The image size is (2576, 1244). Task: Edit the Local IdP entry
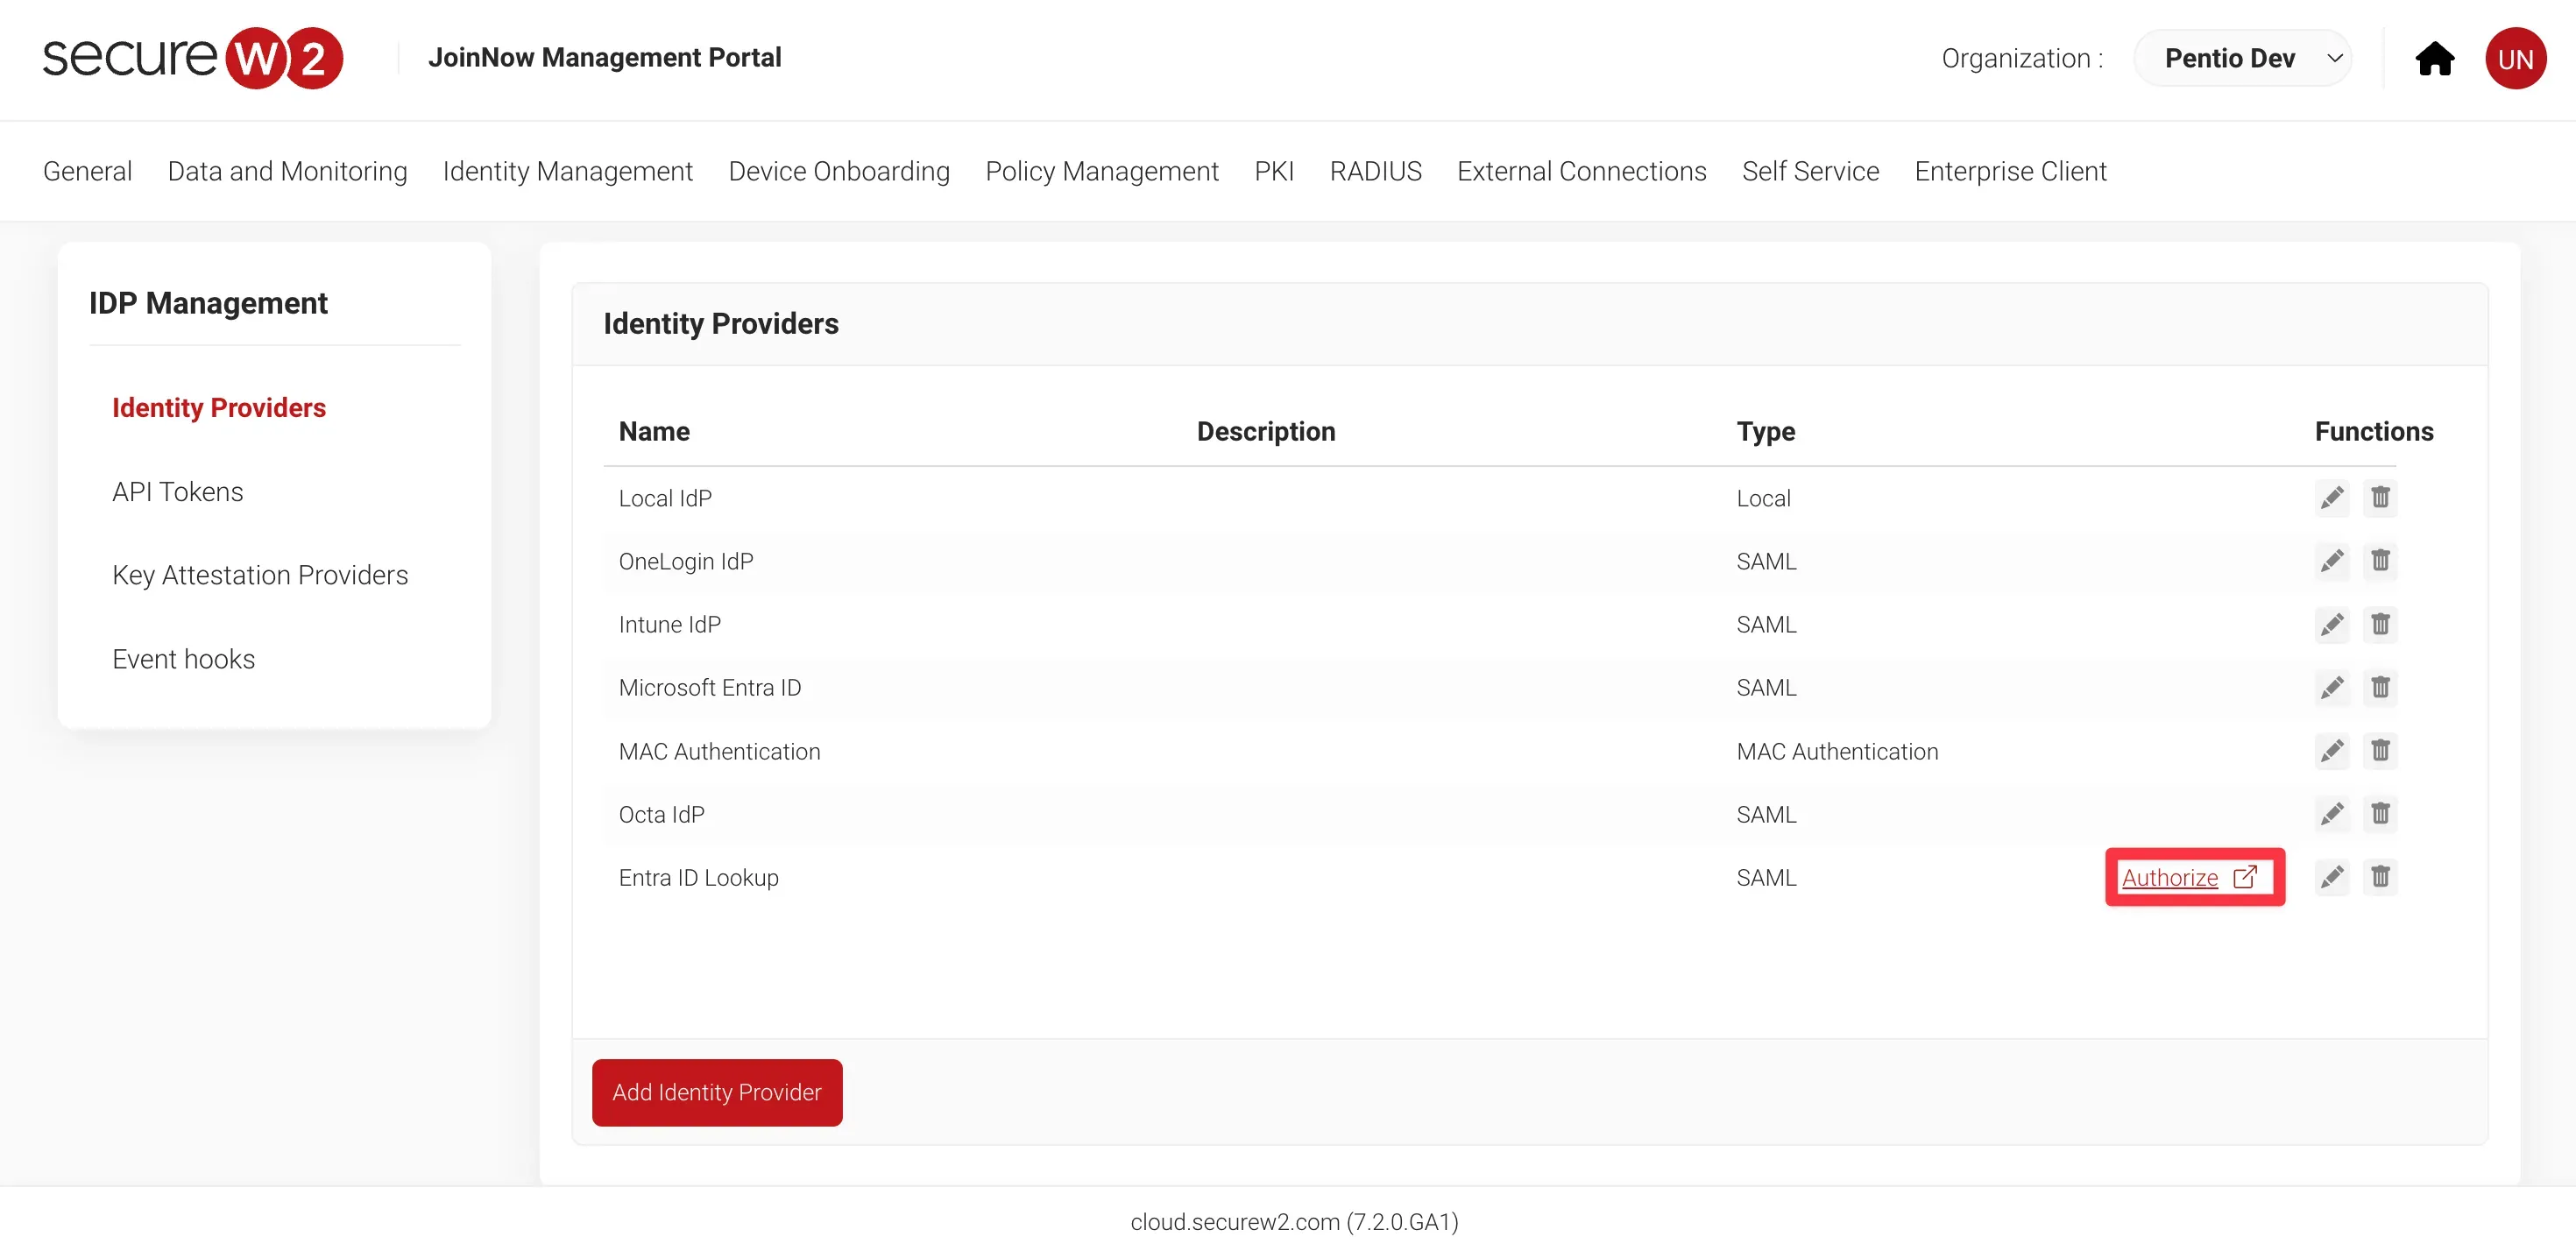[2331, 497]
